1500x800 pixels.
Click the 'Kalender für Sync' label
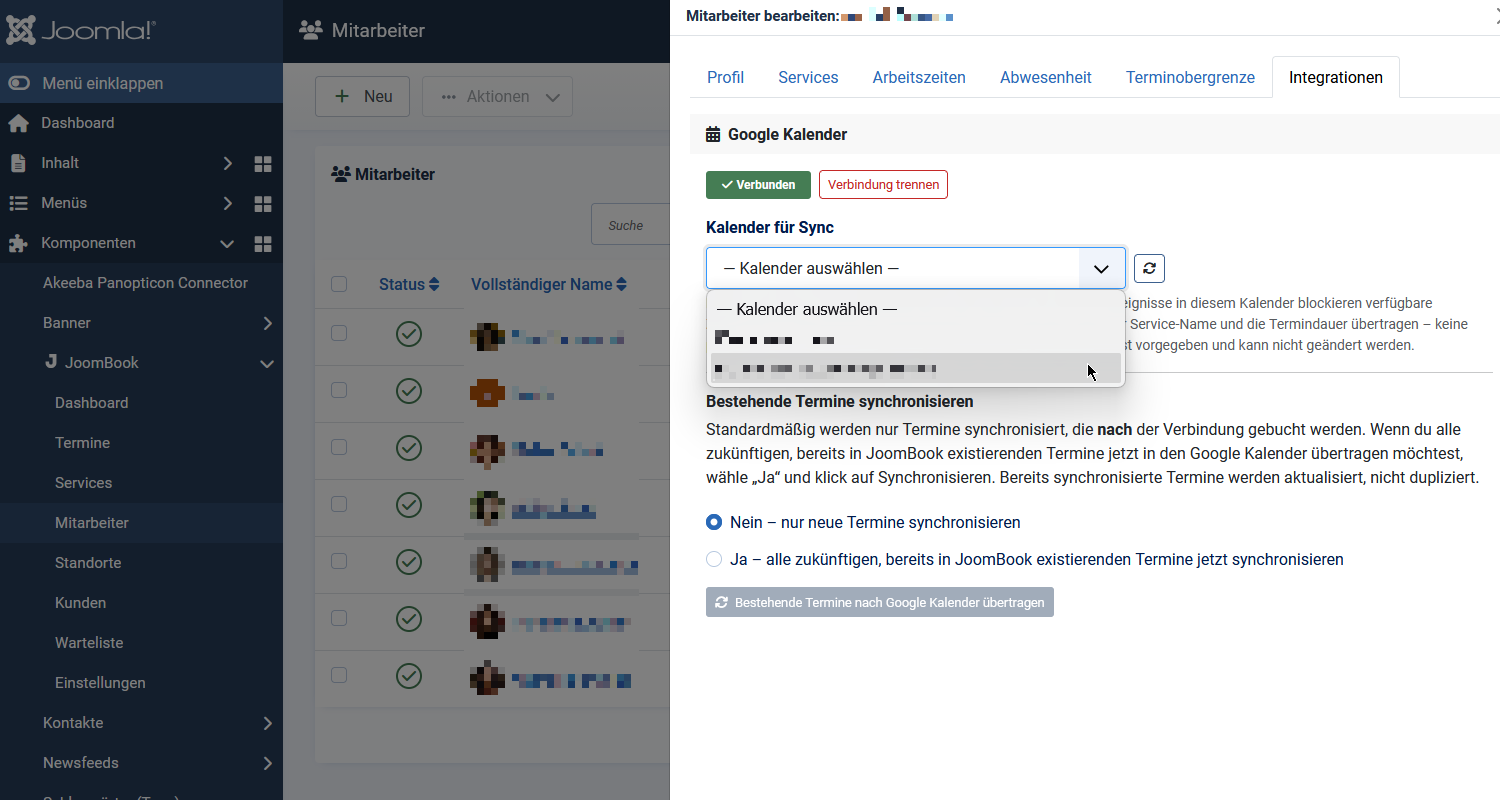tap(770, 227)
